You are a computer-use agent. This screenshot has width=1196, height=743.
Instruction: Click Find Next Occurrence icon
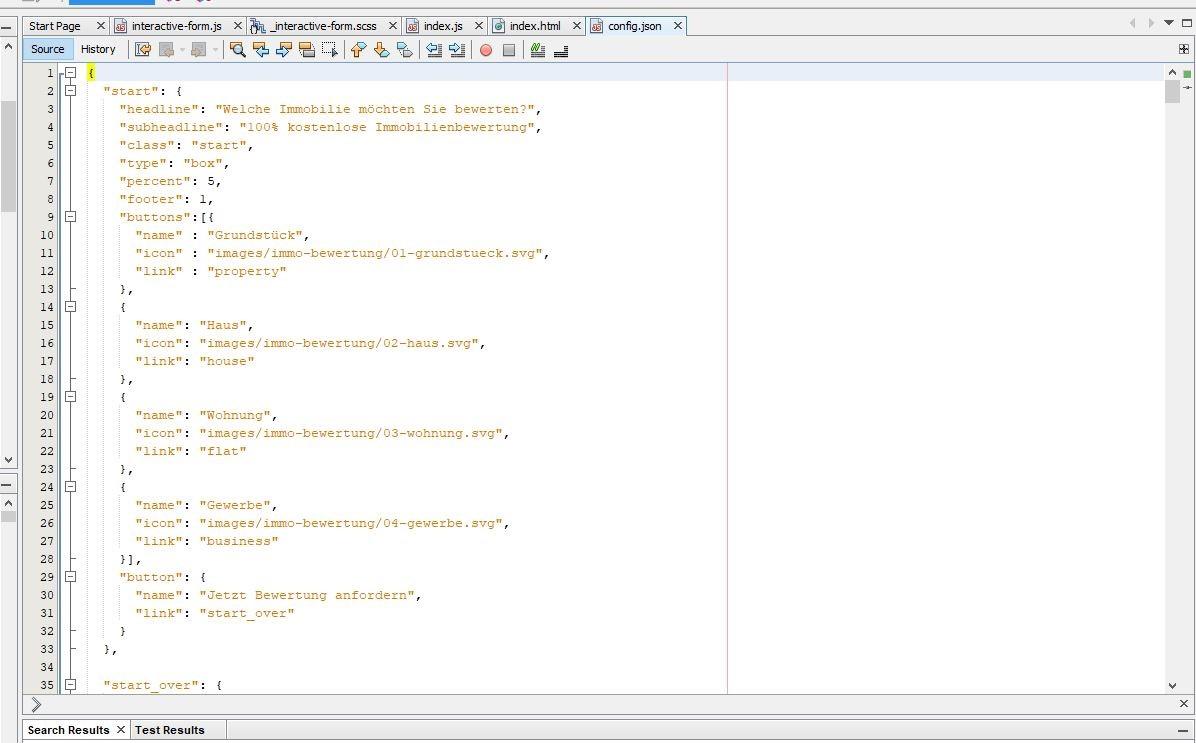tap(284, 49)
